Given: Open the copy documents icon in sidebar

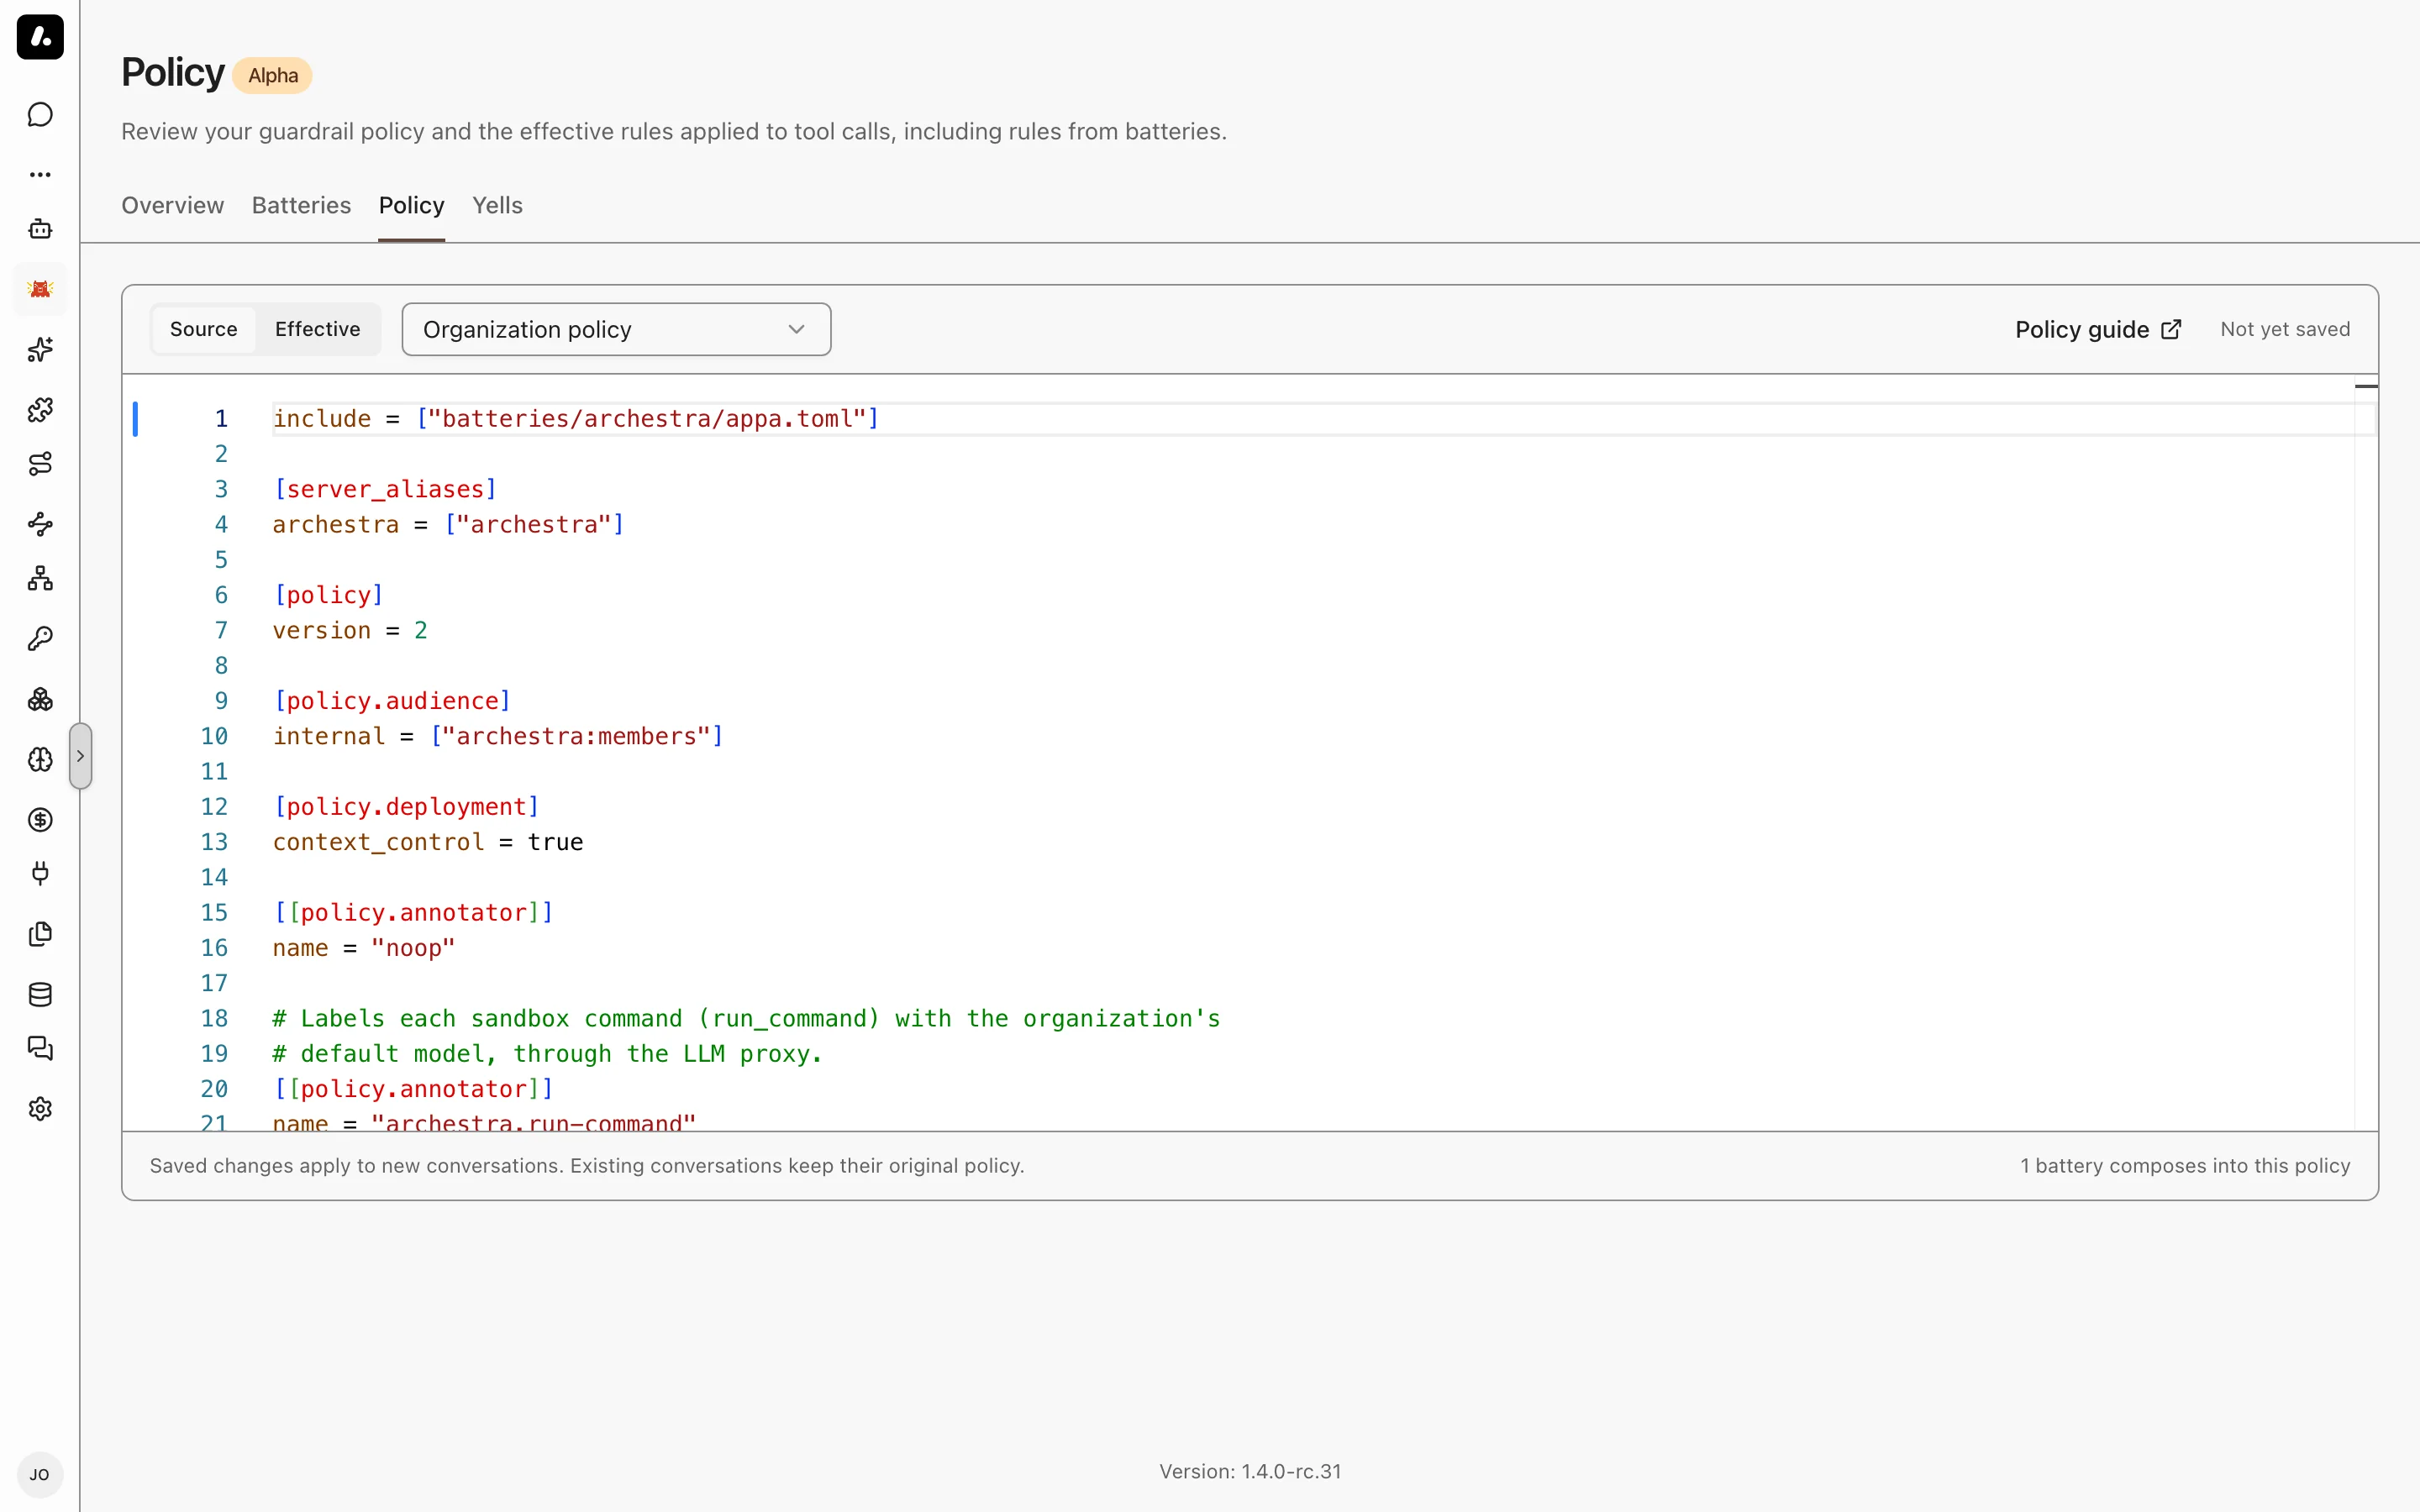Looking at the screenshot, I should click(x=40, y=934).
